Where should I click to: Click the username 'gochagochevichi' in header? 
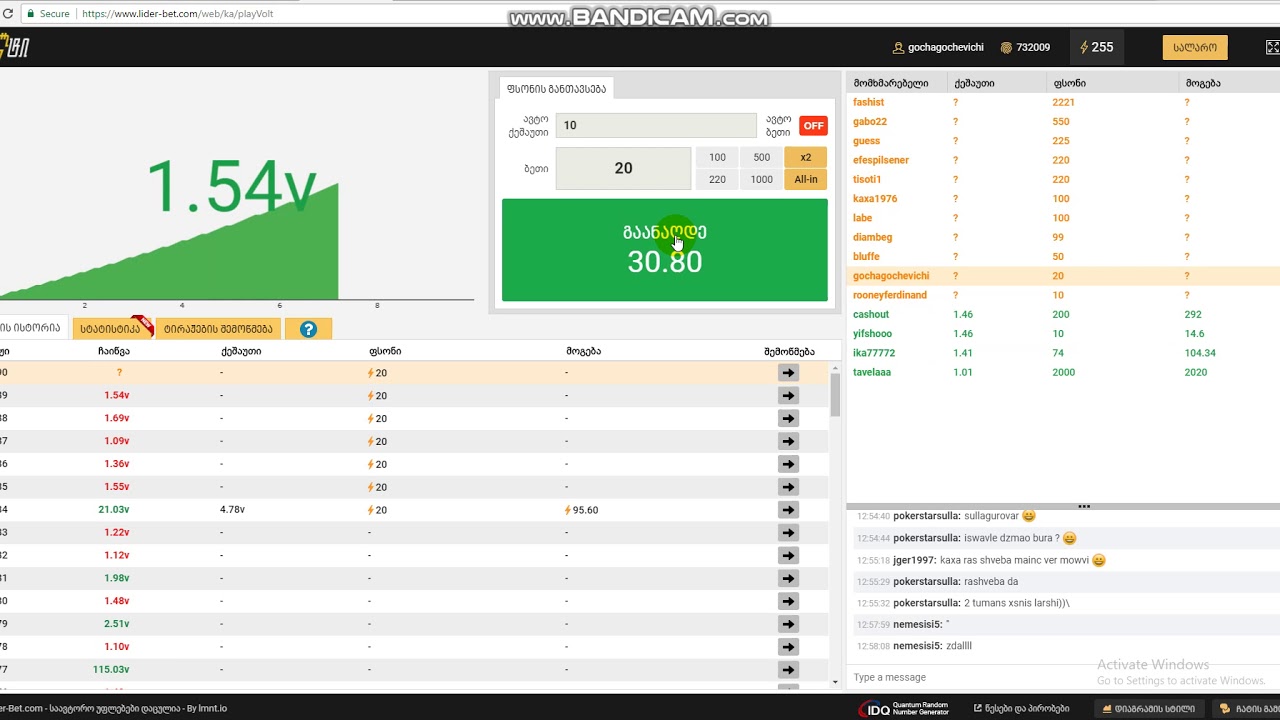click(x=946, y=47)
